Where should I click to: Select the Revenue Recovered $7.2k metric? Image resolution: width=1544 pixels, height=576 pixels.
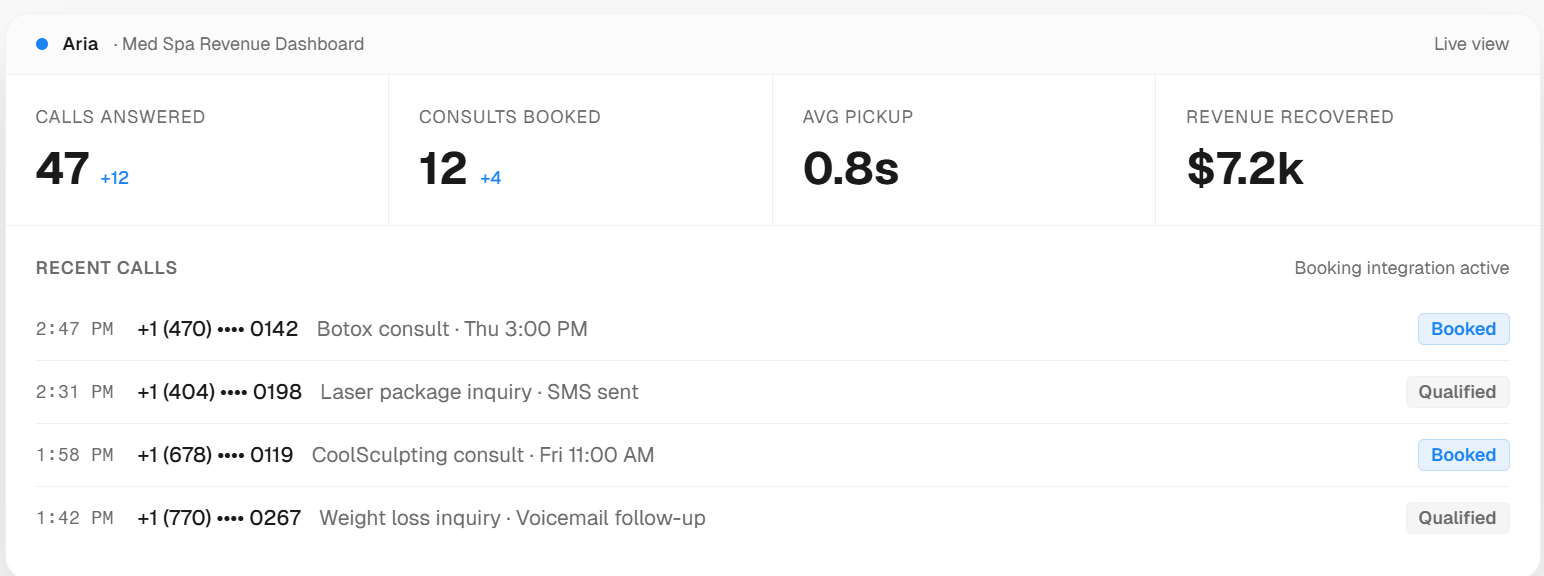[x=1245, y=169]
